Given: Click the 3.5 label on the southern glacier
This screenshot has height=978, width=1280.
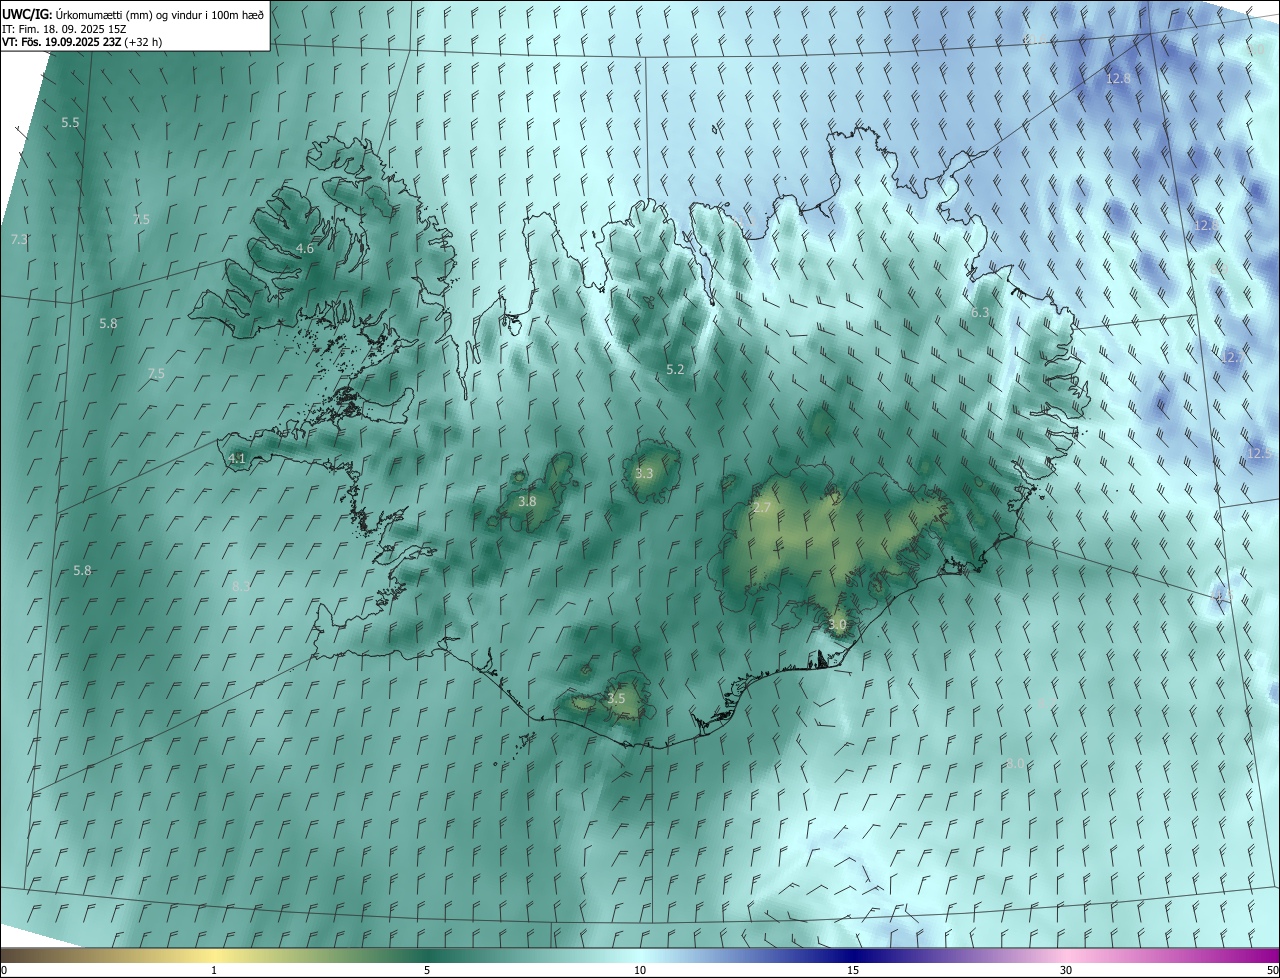Looking at the screenshot, I should click(616, 698).
